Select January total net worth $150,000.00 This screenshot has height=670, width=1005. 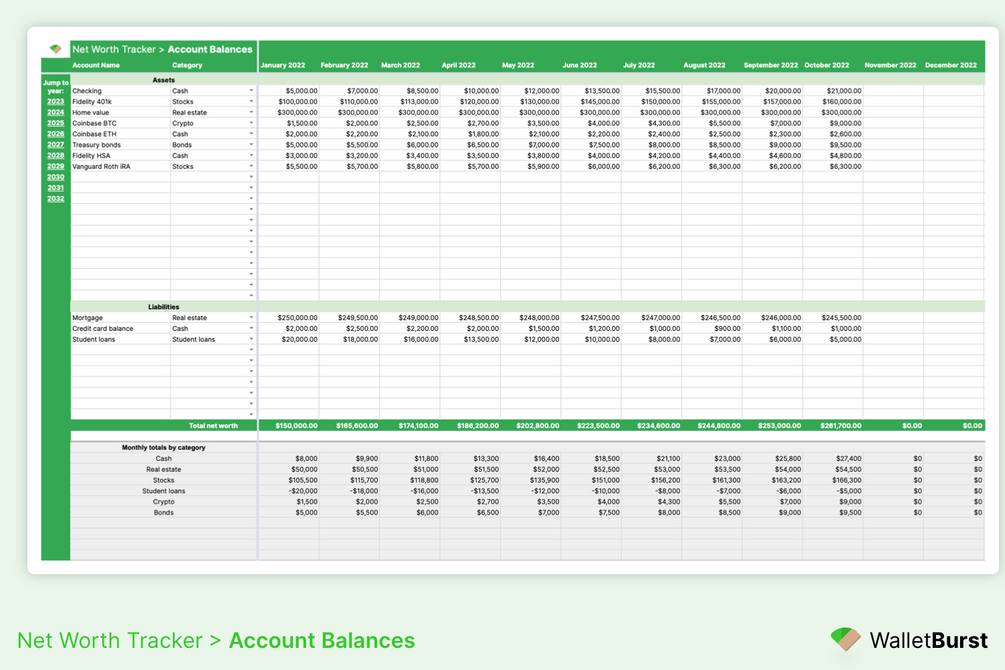tap(296, 426)
